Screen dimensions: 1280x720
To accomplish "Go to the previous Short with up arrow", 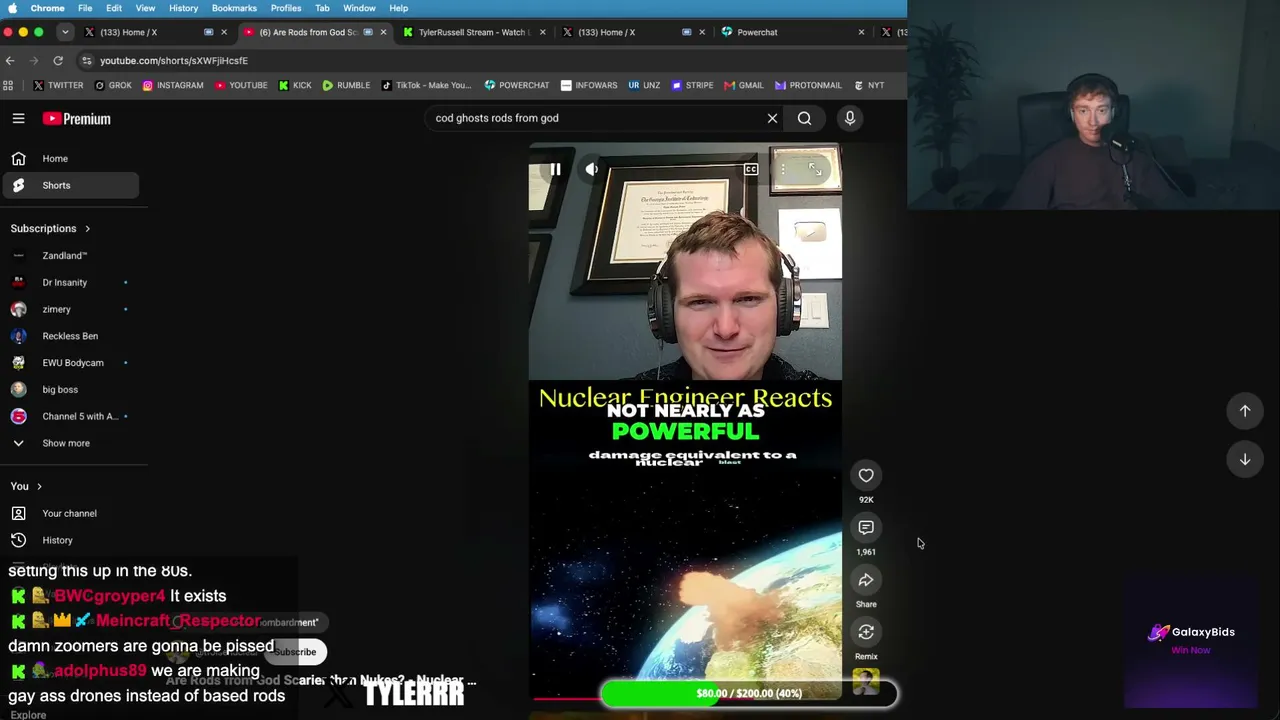I will click(1245, 411).
